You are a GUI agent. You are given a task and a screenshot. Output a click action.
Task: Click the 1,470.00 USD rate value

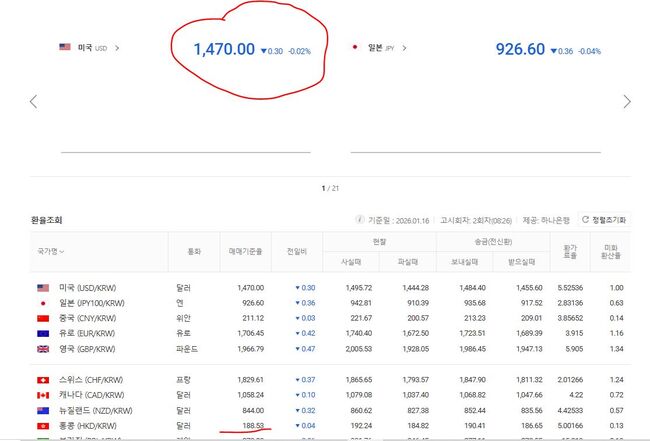(223, 48)
